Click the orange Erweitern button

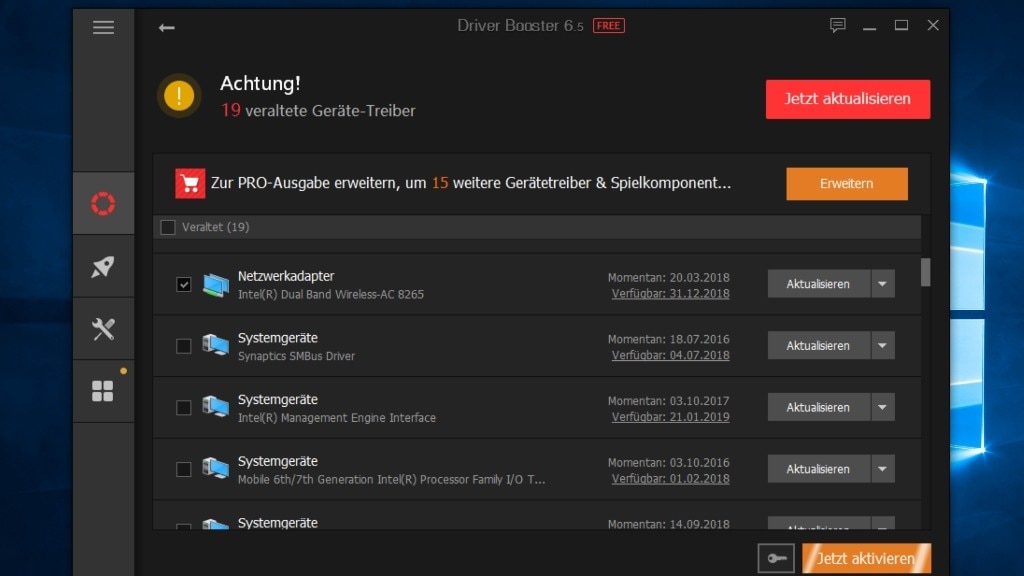(x=846, y=184)
